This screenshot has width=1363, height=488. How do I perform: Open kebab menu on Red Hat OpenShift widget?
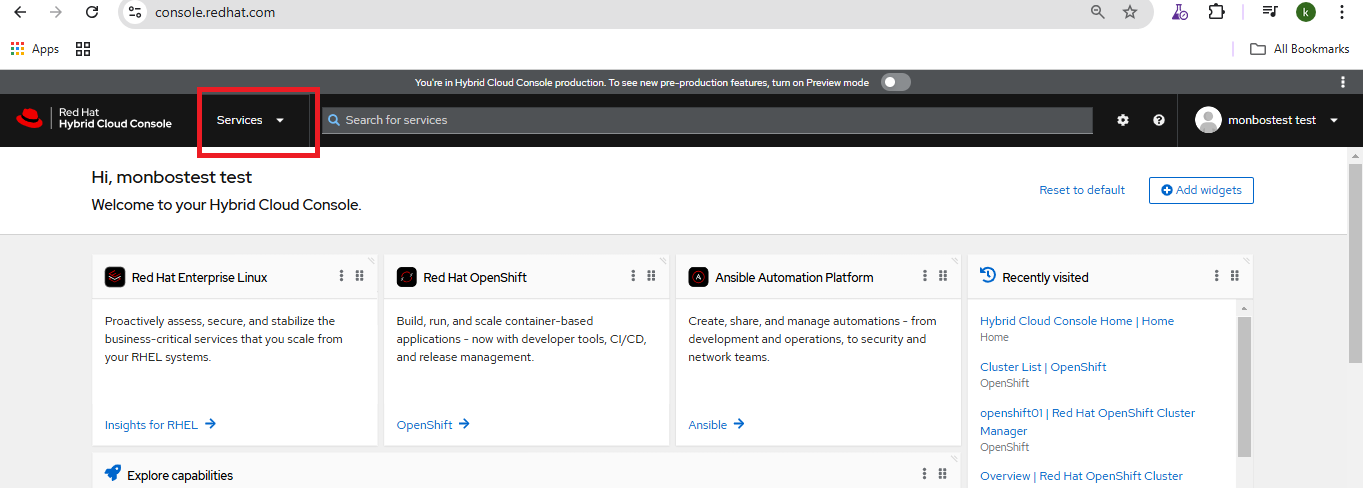633,276
